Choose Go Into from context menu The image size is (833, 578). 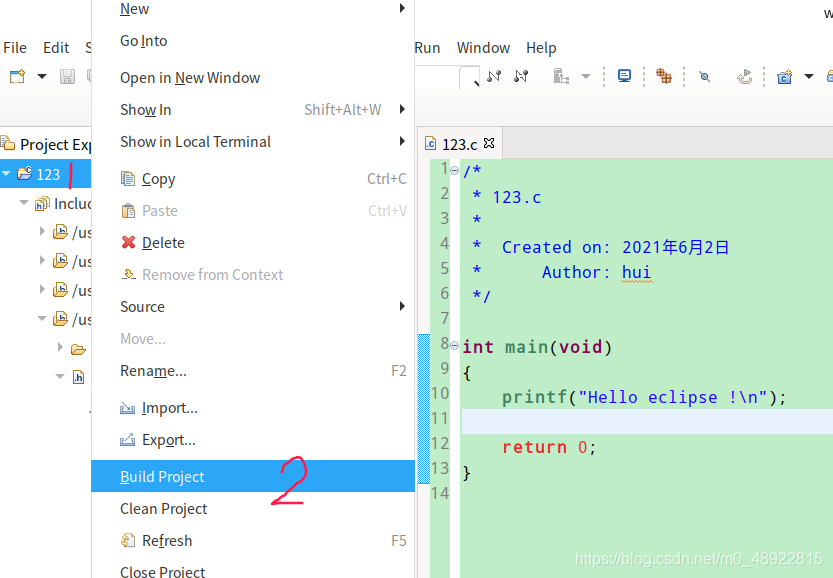coord(253,41)
